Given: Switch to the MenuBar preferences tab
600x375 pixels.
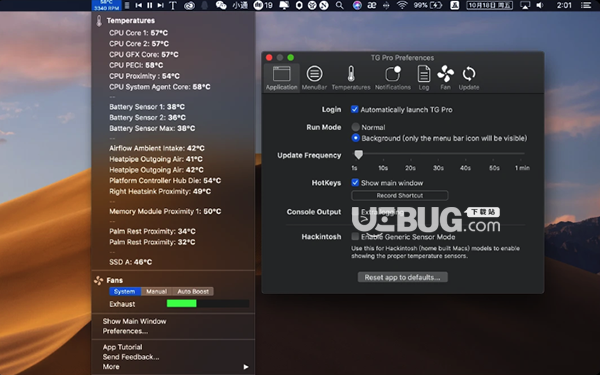Looking at the screenshot, I should click(314, 78).
